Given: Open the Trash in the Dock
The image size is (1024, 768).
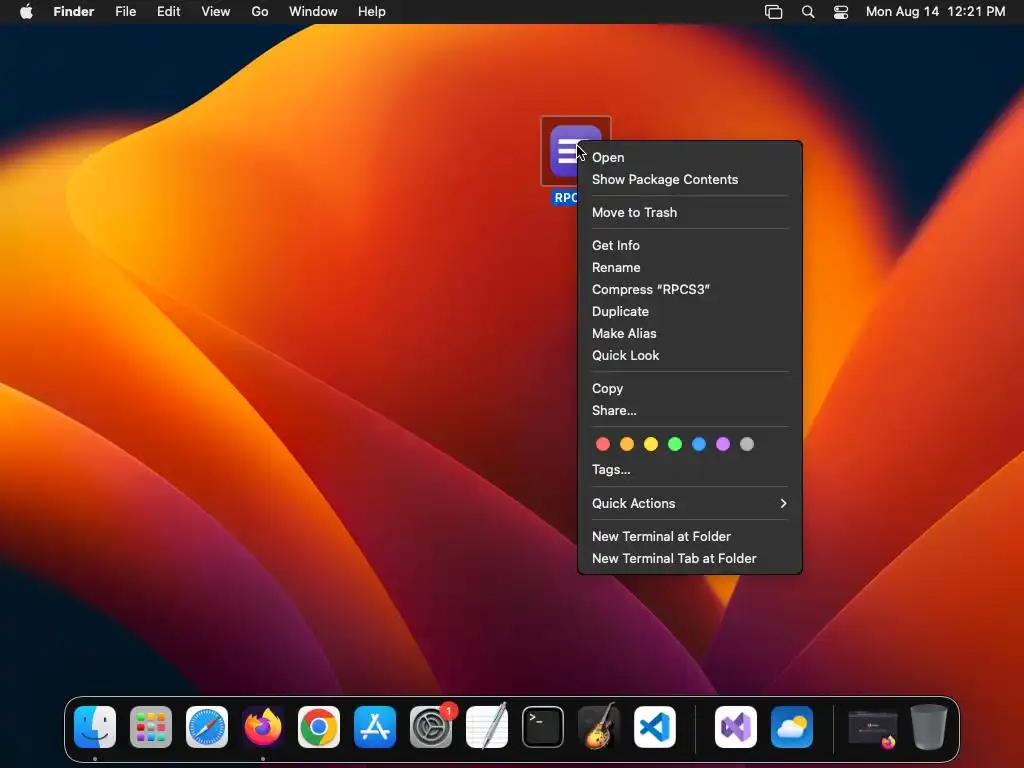Looking at the screenshot, I should pyautogui.click(x=929, y=727).
